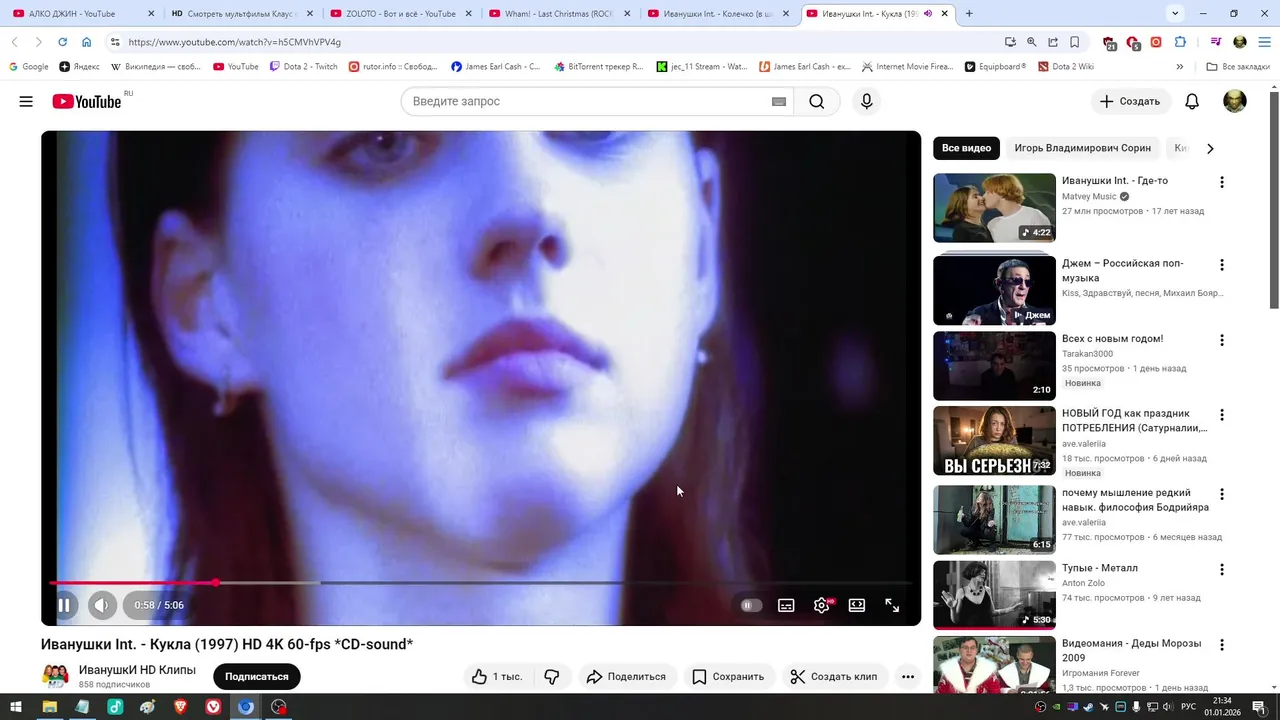
Task: Select the Игорь Владимирович Сорин chip
Action: click(x=1082, y=148)
